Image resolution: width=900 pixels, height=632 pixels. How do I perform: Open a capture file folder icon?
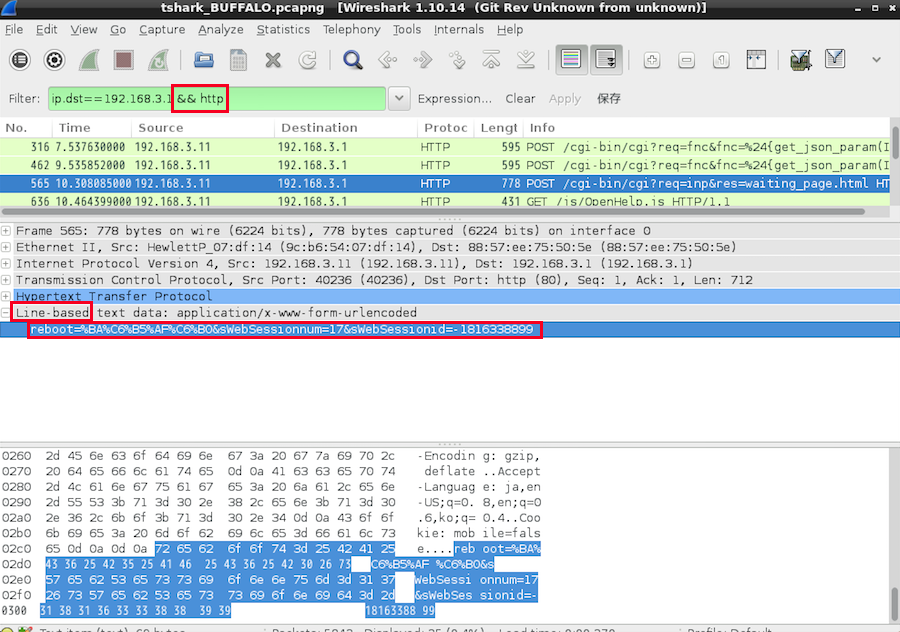coord(204,60)
